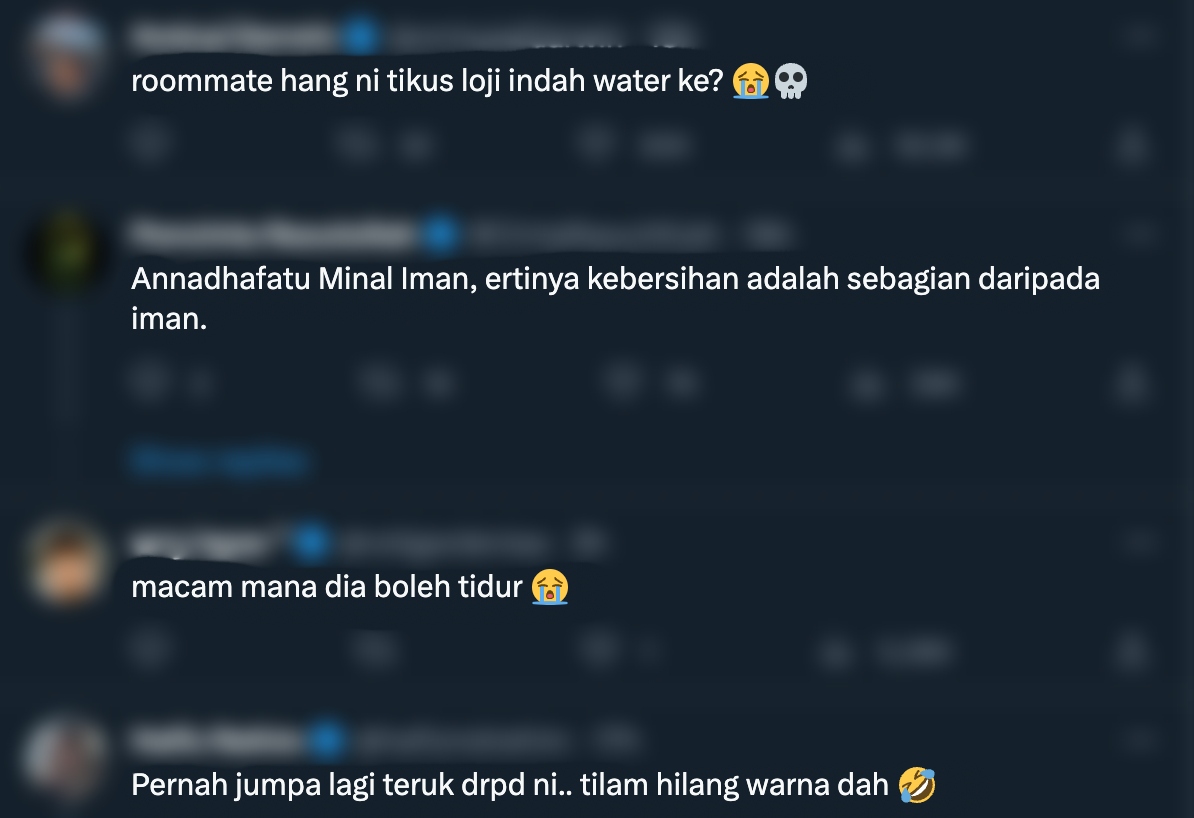Viewport: 1194px width, 818px height.
Task: View analytics of "tikus loji indah water" tweet
Action: [x=851, y=144]
